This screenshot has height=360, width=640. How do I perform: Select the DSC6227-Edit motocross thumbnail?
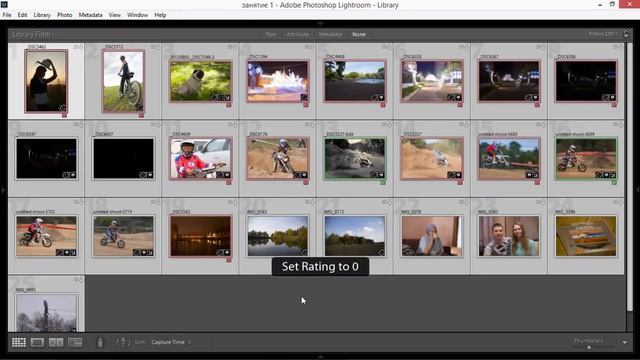[355, 158]
